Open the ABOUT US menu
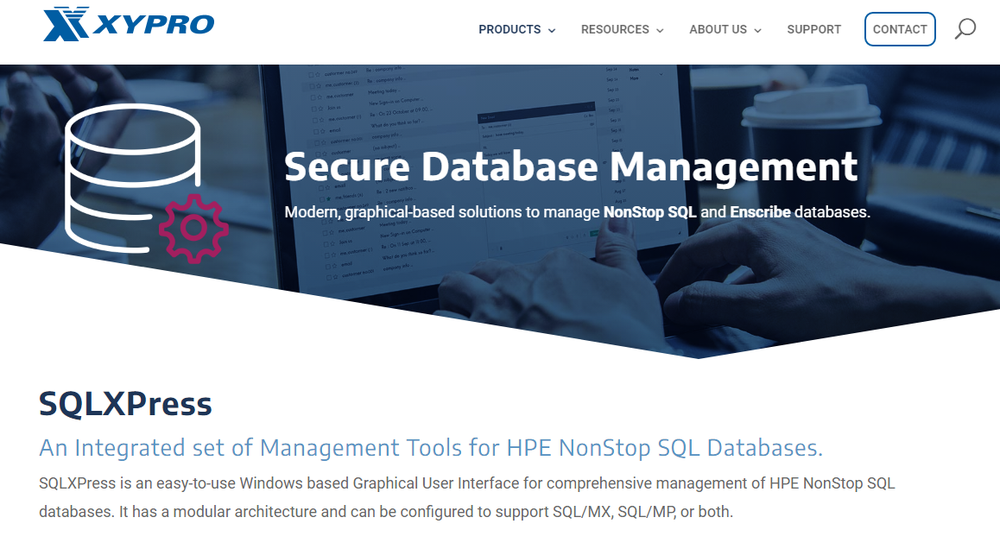This screenshot has height=535, width=1000. point(717,29)
